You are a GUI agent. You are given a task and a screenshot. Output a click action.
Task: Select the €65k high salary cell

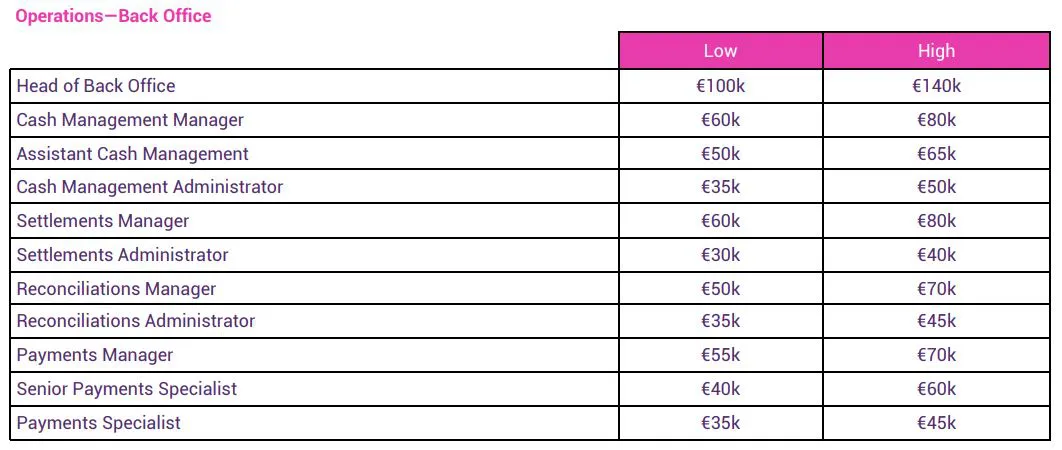coord(936,154)
